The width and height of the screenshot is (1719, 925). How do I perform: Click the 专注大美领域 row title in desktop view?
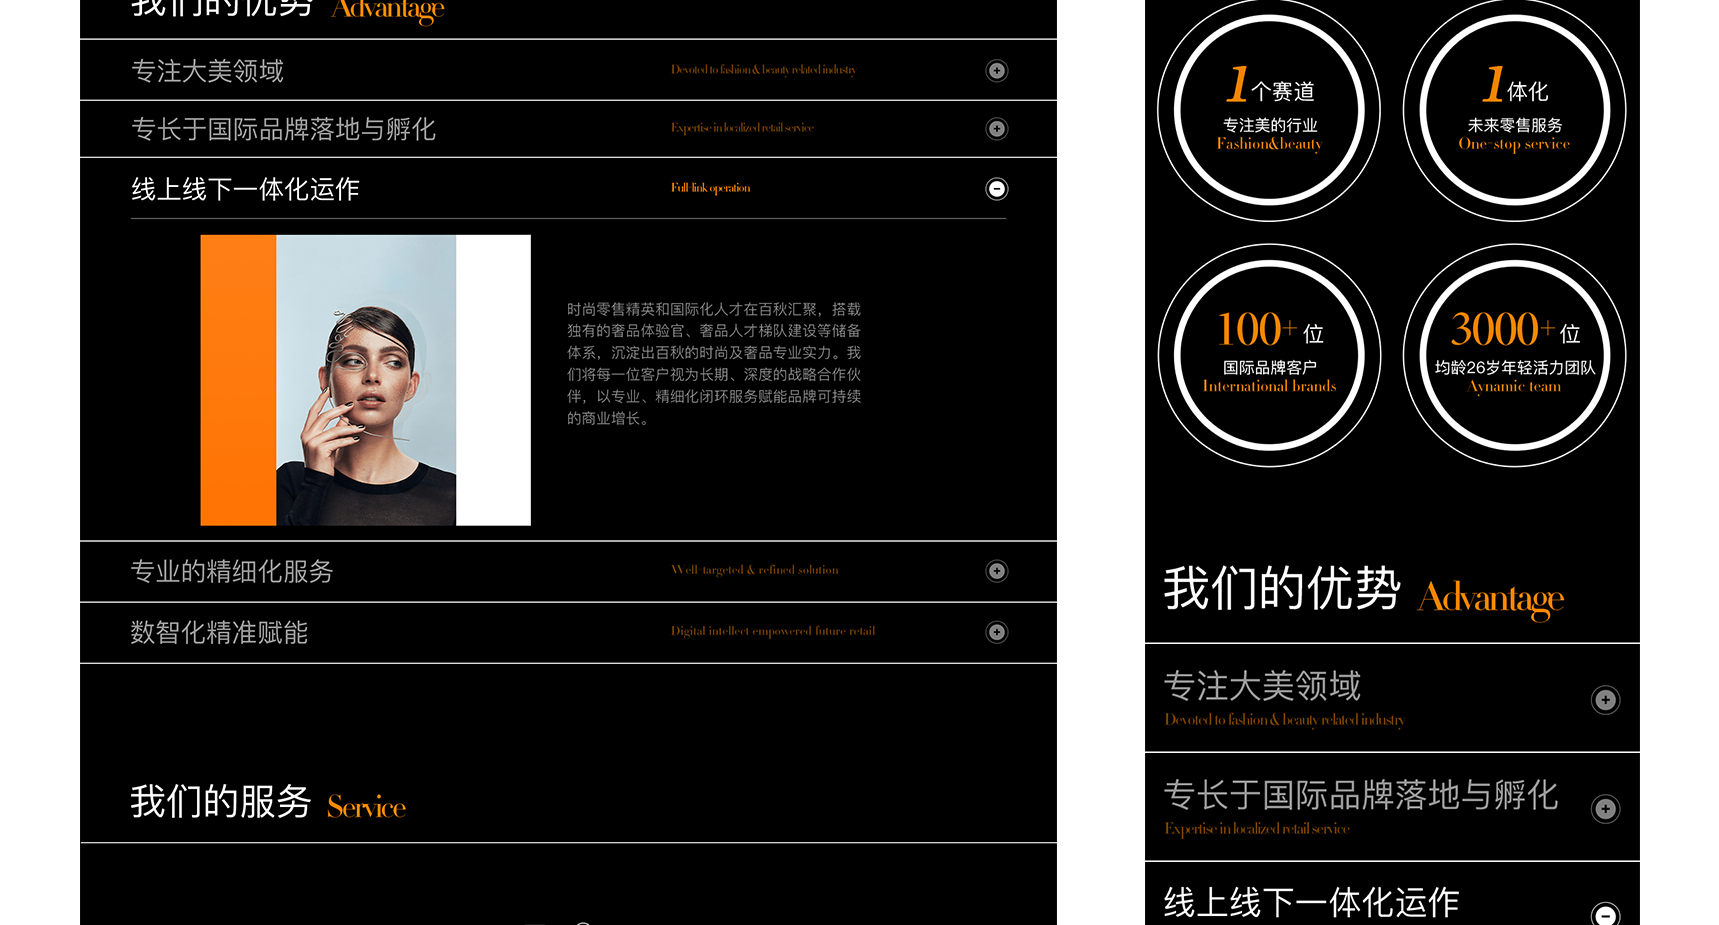click(x=208, y=71)
